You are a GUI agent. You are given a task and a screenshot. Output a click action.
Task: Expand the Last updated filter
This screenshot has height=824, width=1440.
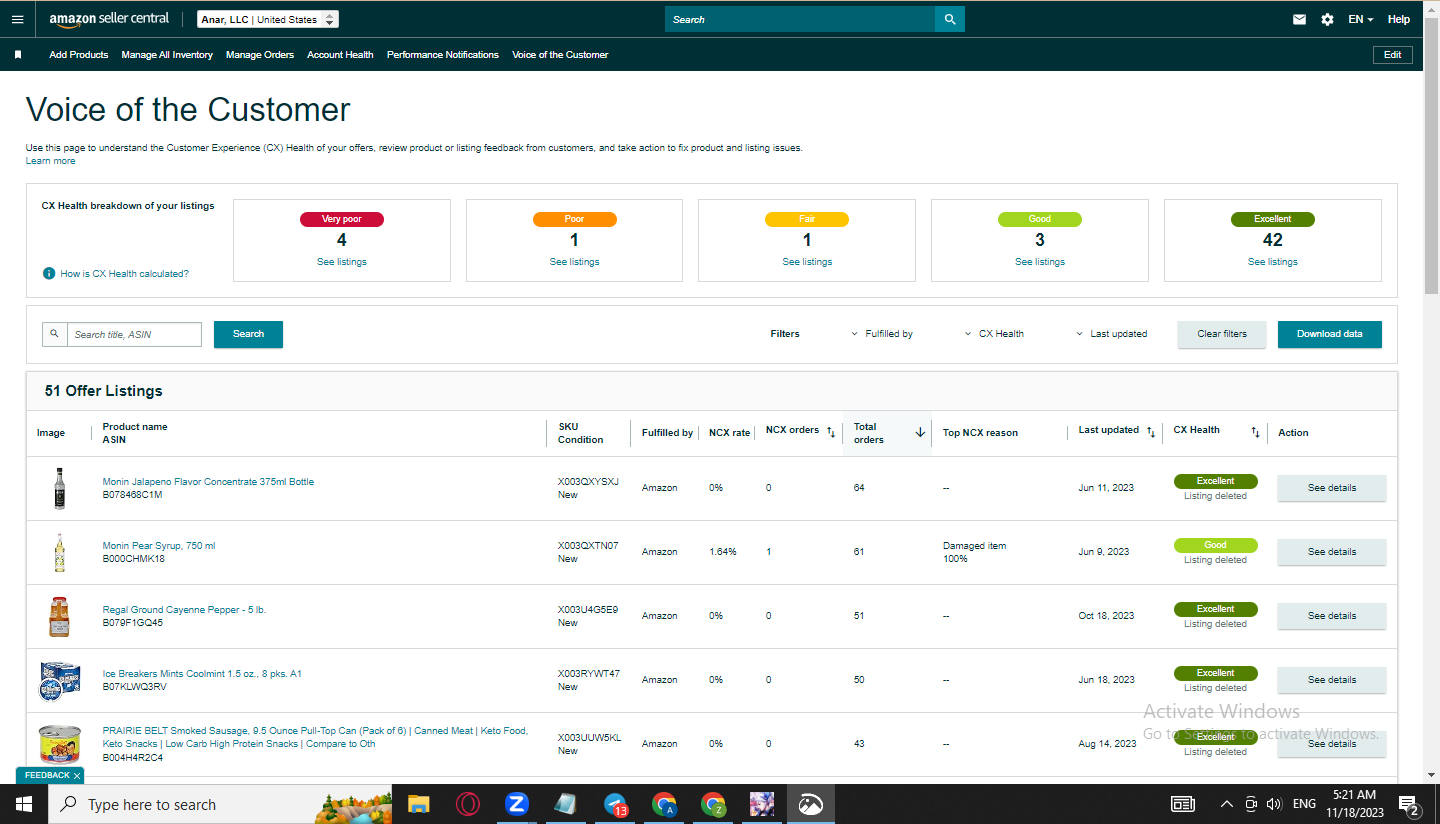click(1112, 334)
